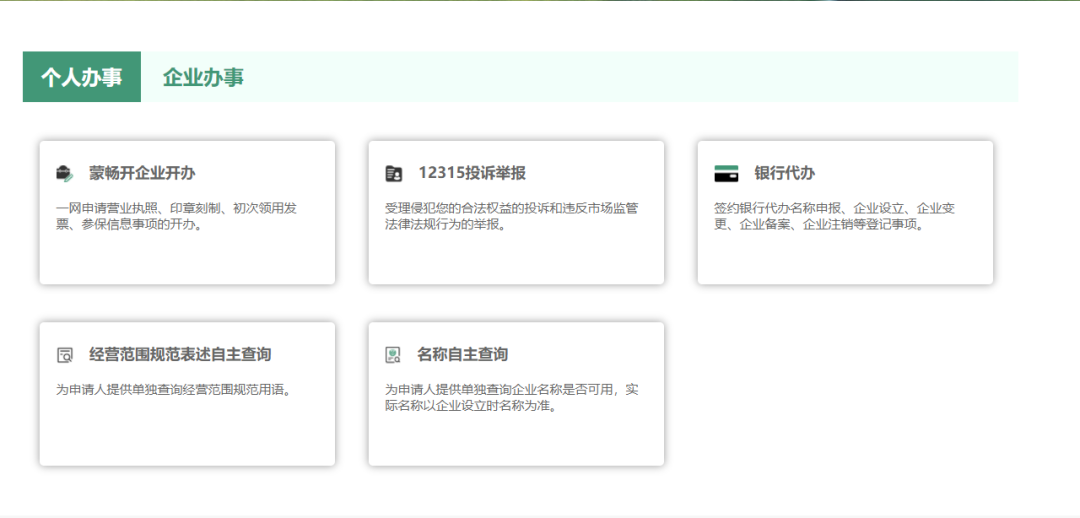Click the 12315投诉举报 icon
This screenshot has width=1080, height=518.
click(x=393, y=174)
